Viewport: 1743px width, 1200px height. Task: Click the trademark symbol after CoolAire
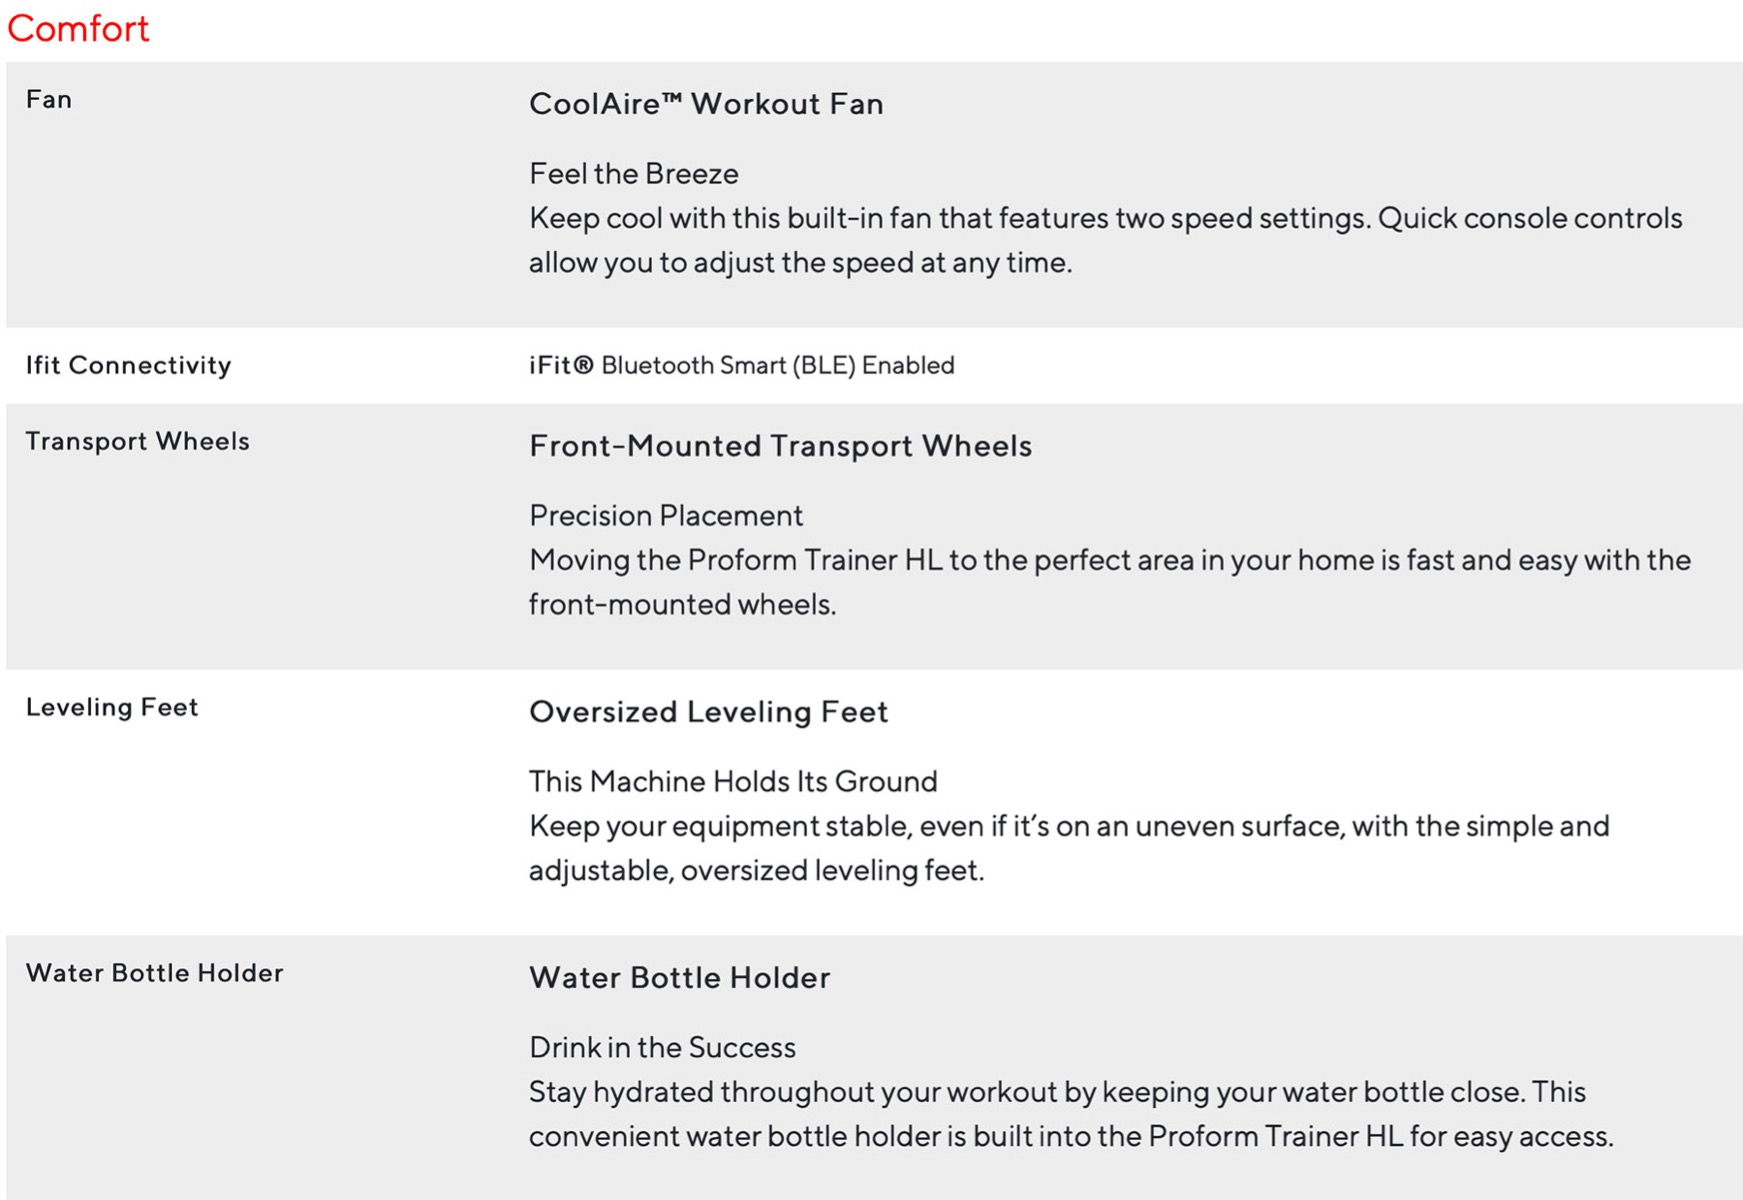coord(672,97)
